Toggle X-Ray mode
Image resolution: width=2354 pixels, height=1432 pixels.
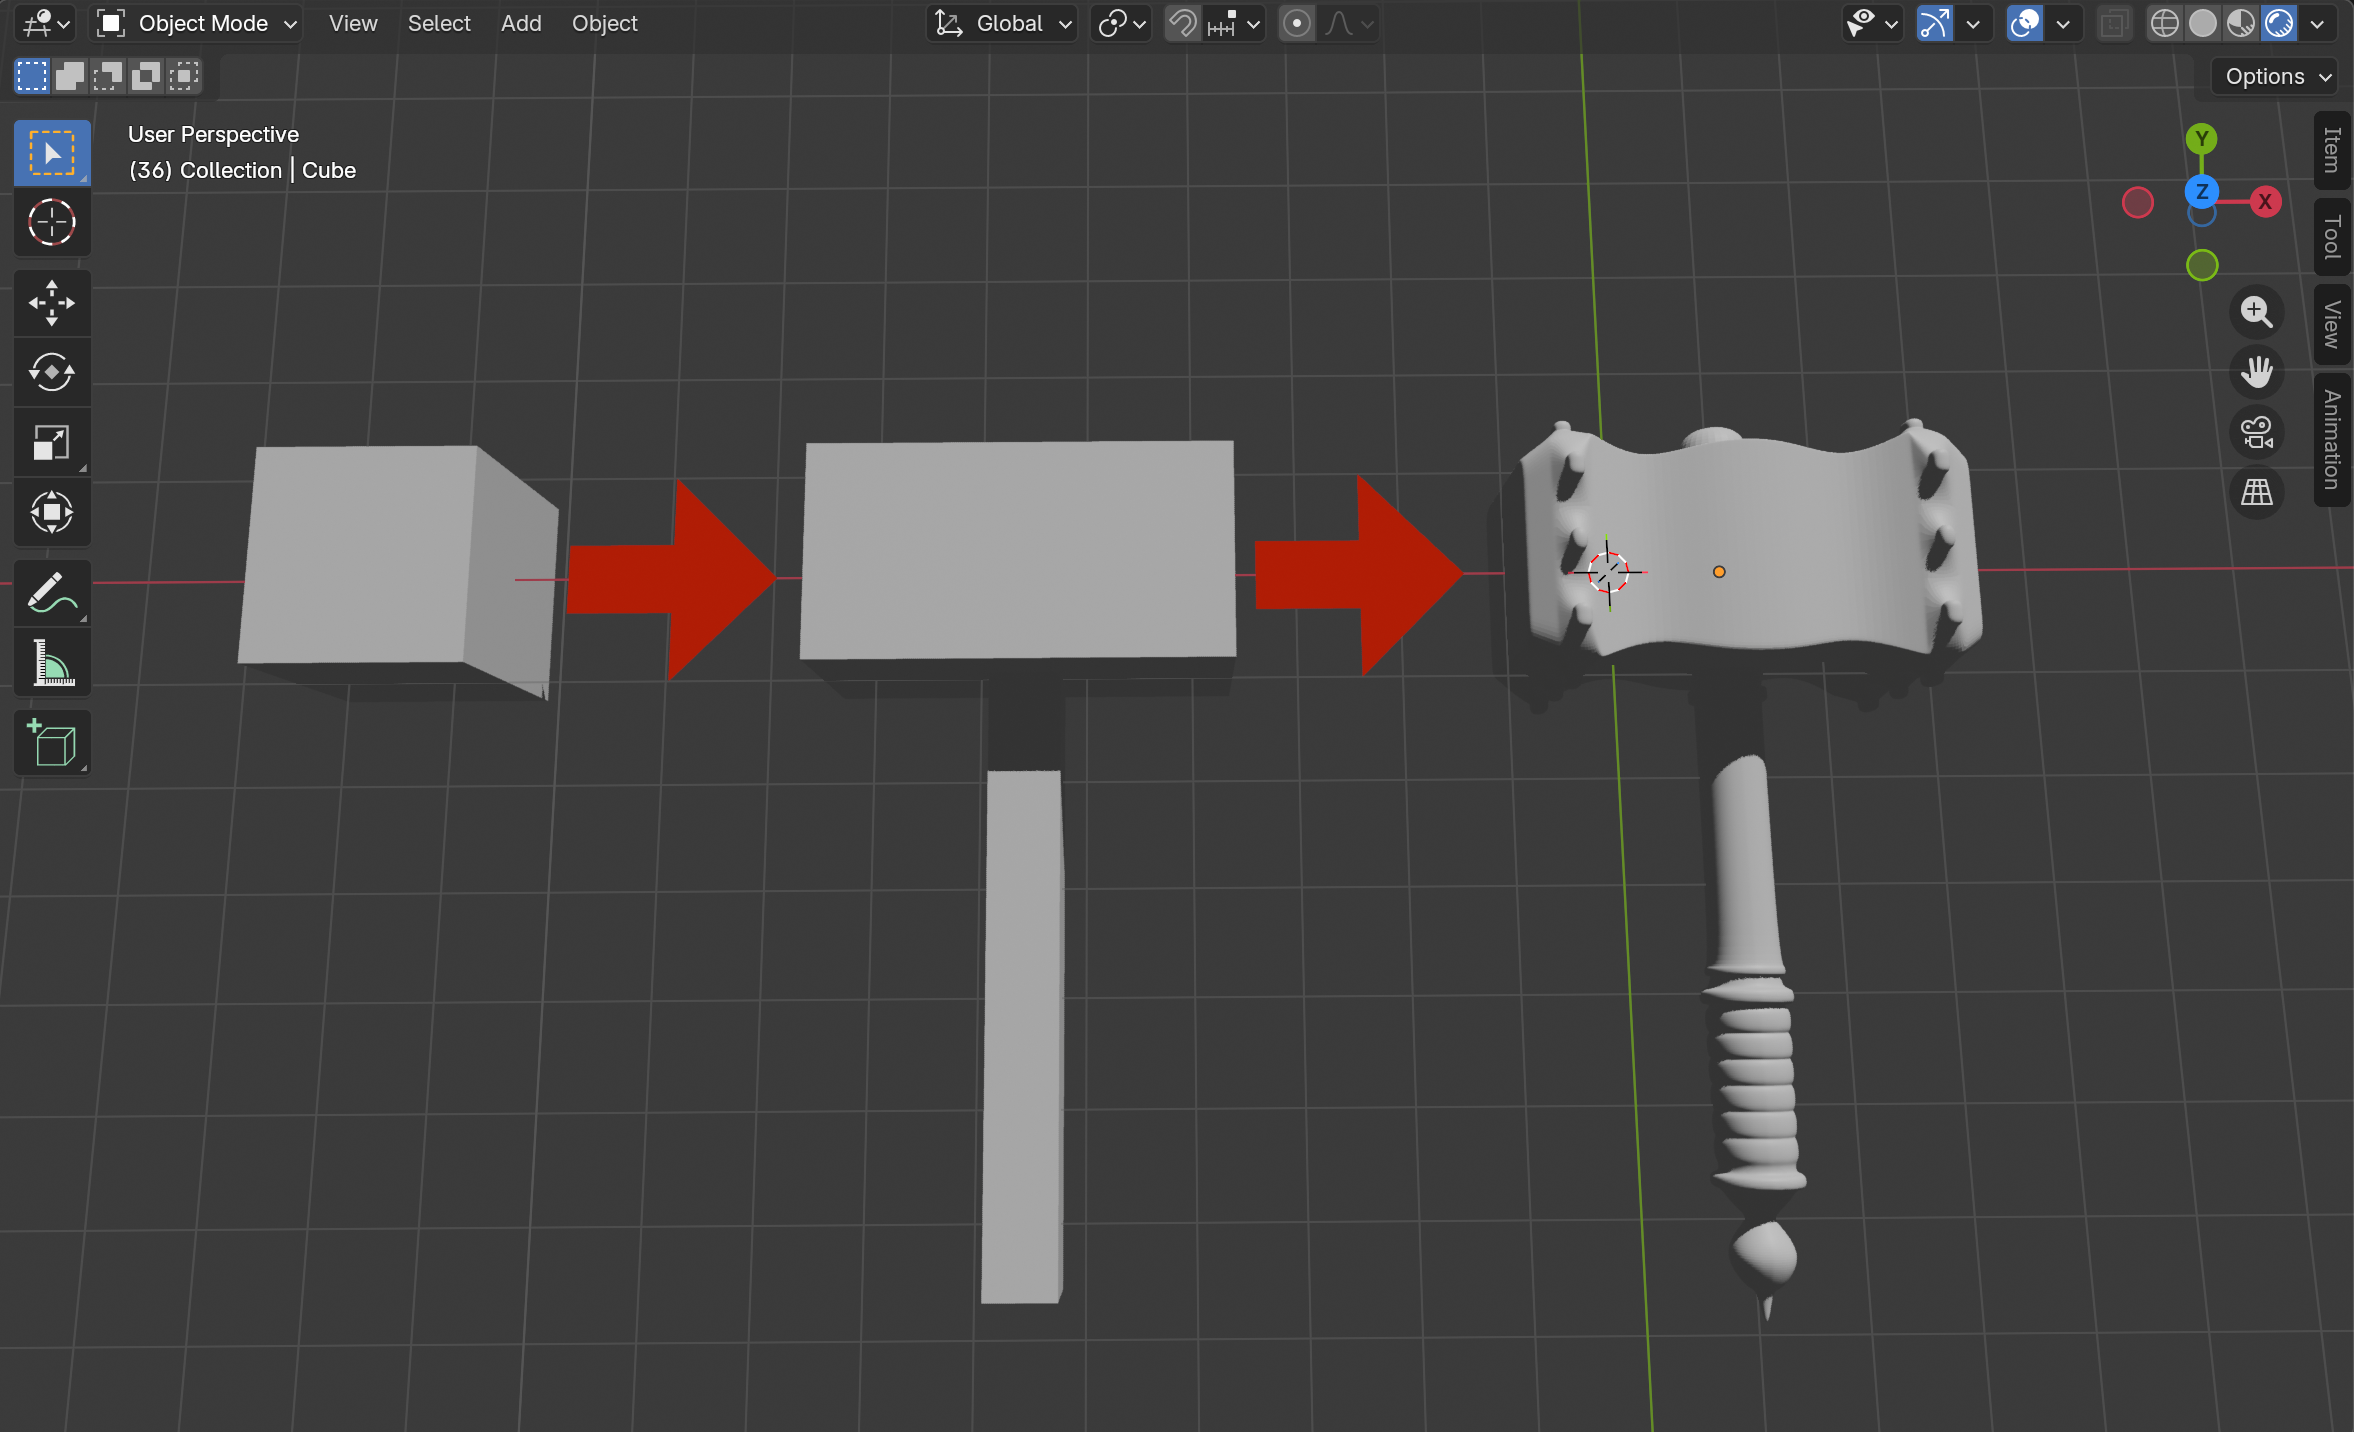click(2113, 23)
